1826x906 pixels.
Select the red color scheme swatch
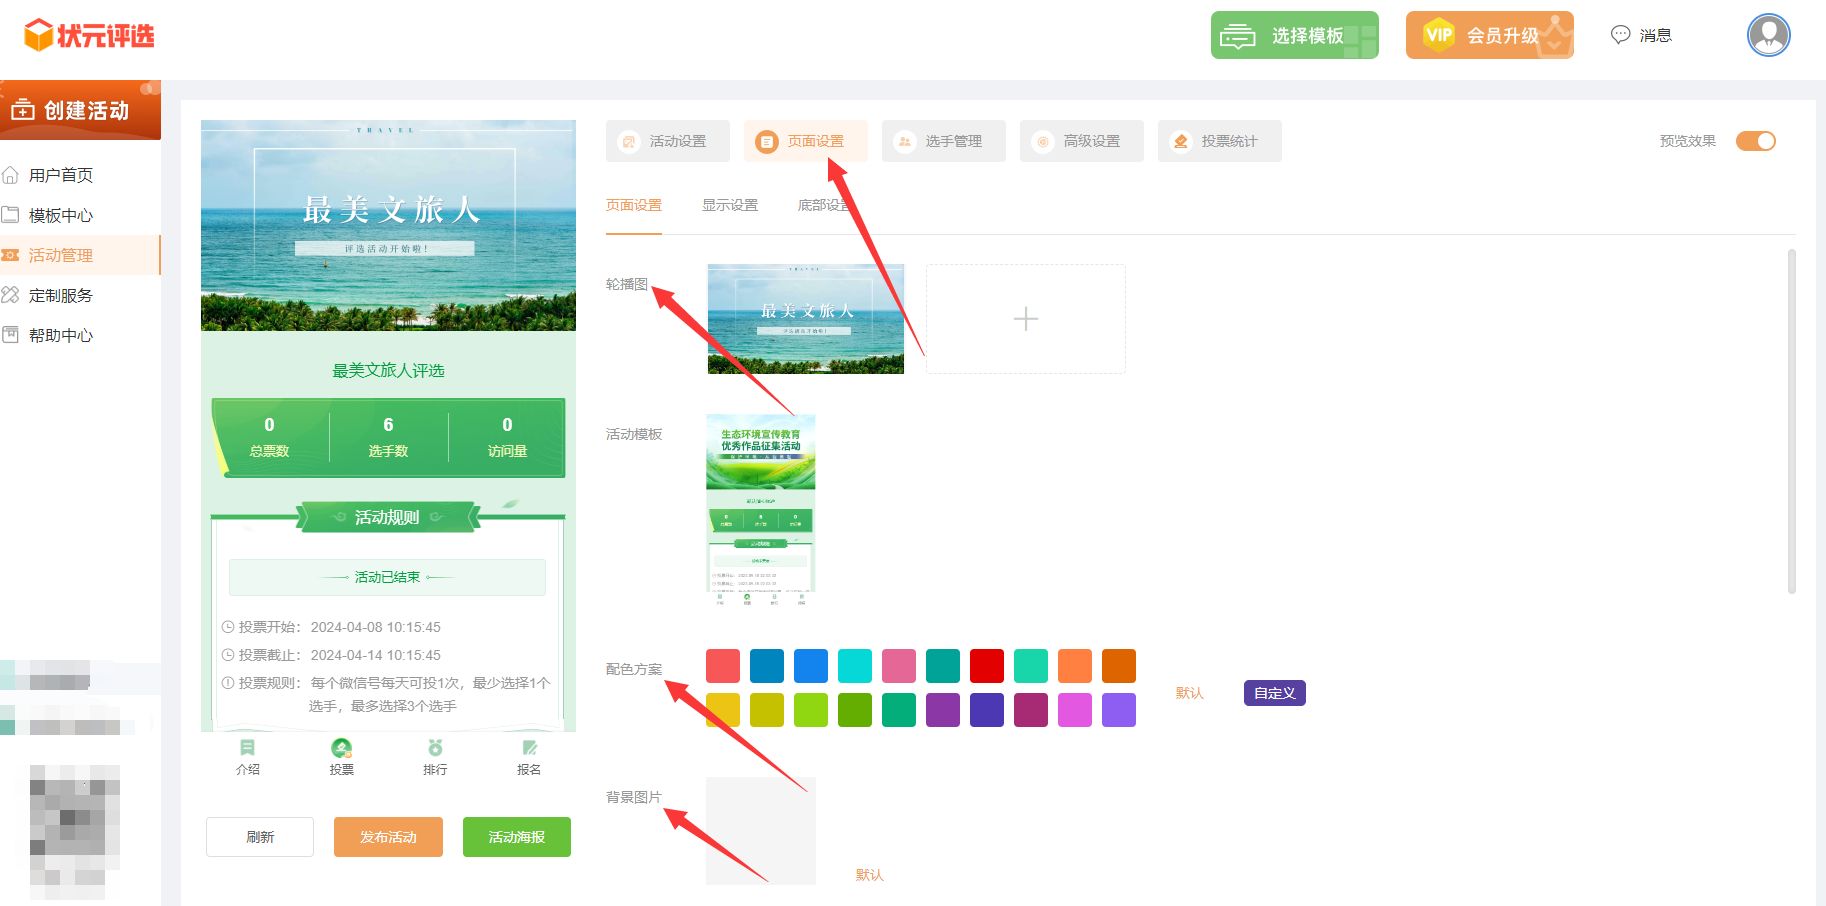(986, 666)
